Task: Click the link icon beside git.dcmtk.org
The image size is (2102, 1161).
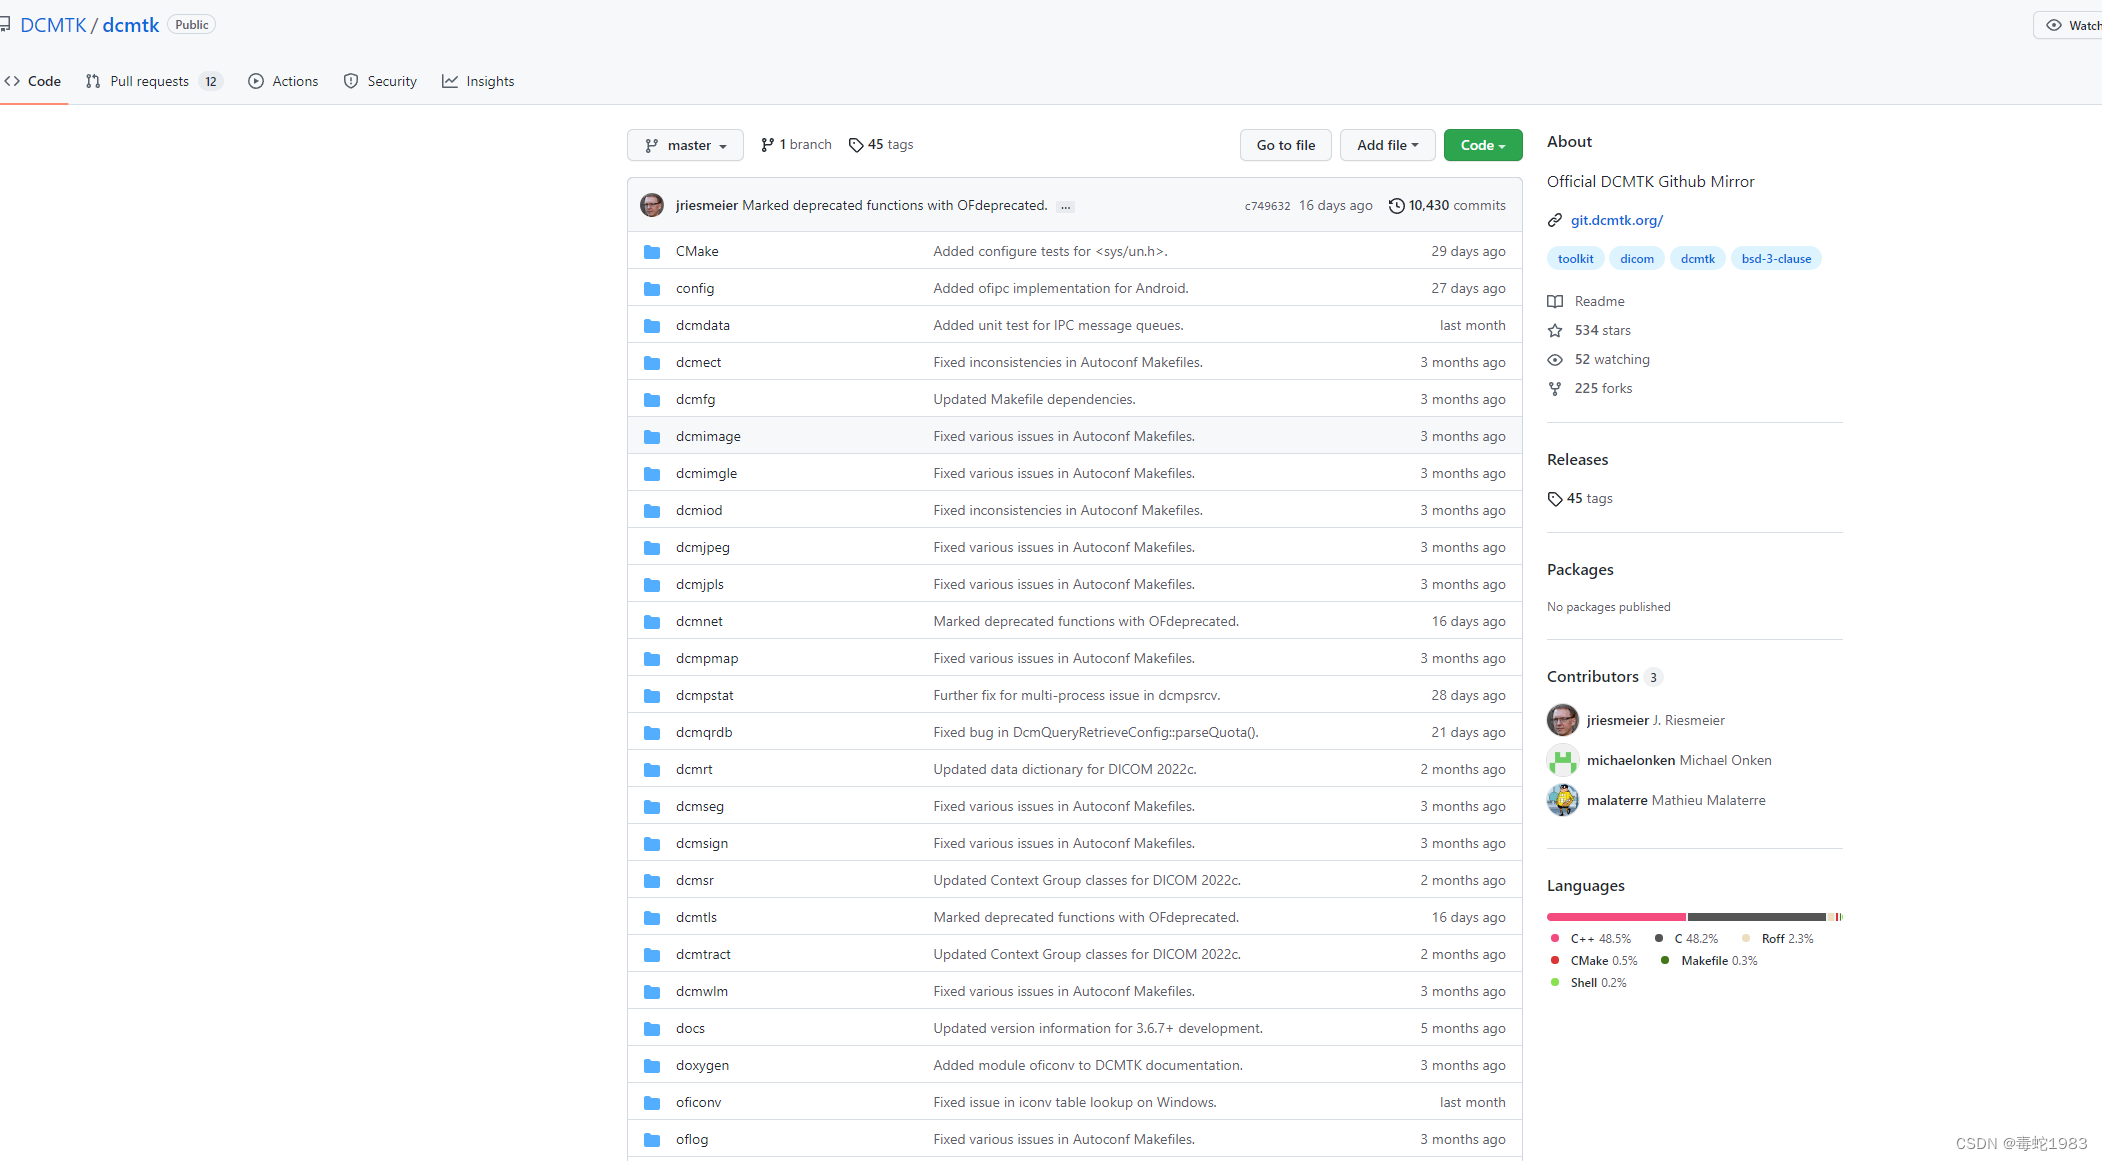Action: (x=1555, y=220)
